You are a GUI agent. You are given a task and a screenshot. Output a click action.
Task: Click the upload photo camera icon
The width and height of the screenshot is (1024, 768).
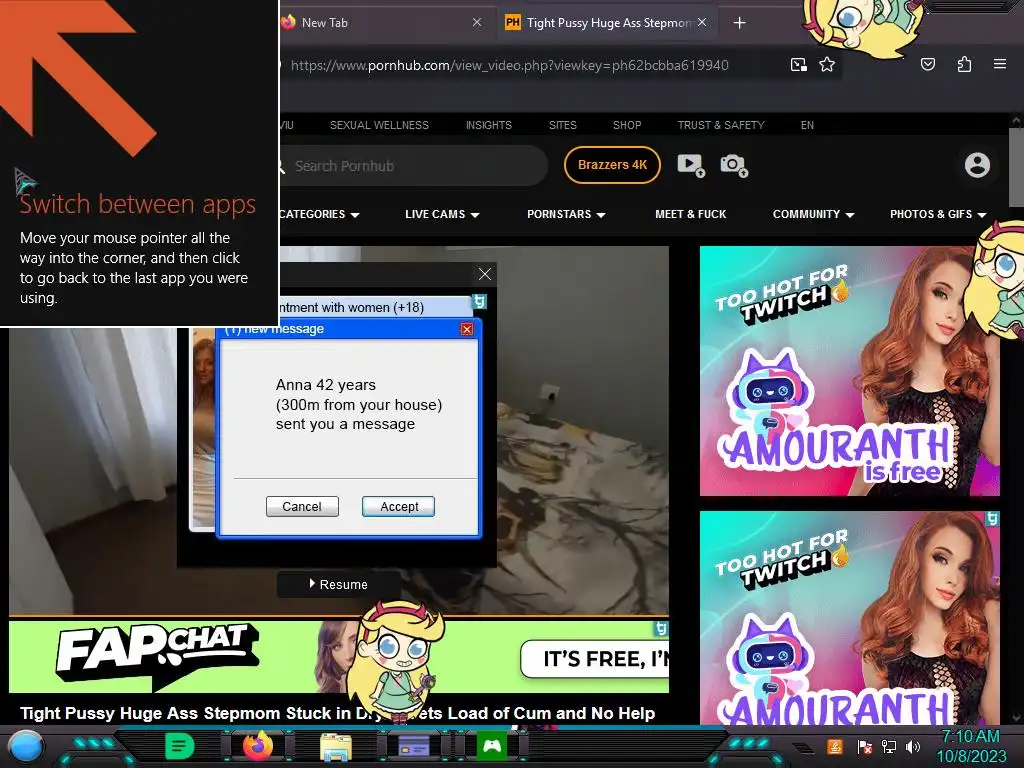[x=733, y=165]
